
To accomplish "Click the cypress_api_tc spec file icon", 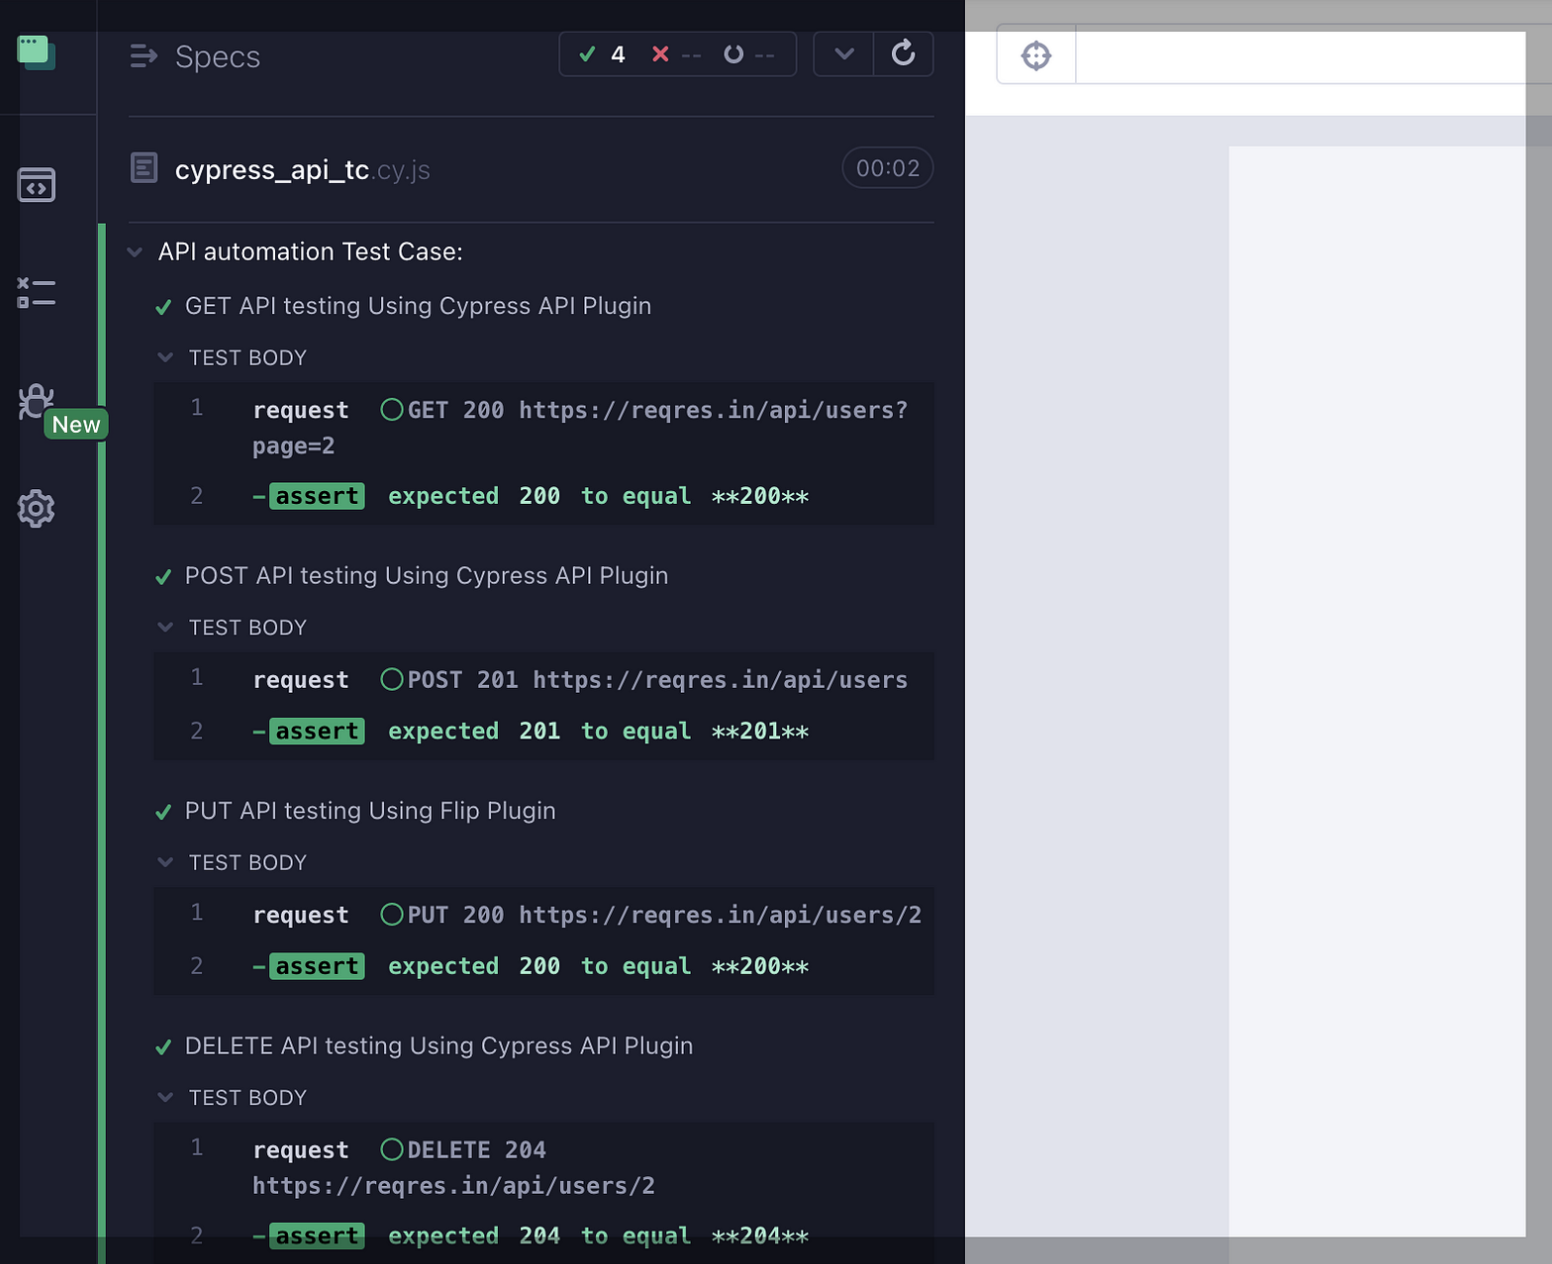I will pos(144,168).
